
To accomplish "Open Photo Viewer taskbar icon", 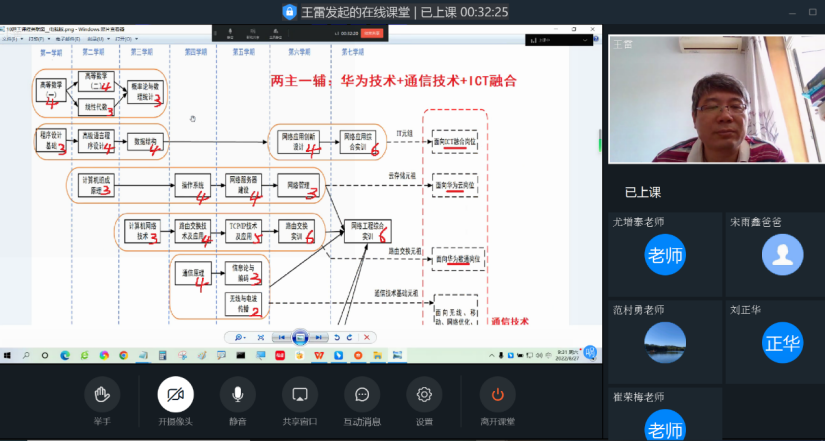I will tap(397, 355).
